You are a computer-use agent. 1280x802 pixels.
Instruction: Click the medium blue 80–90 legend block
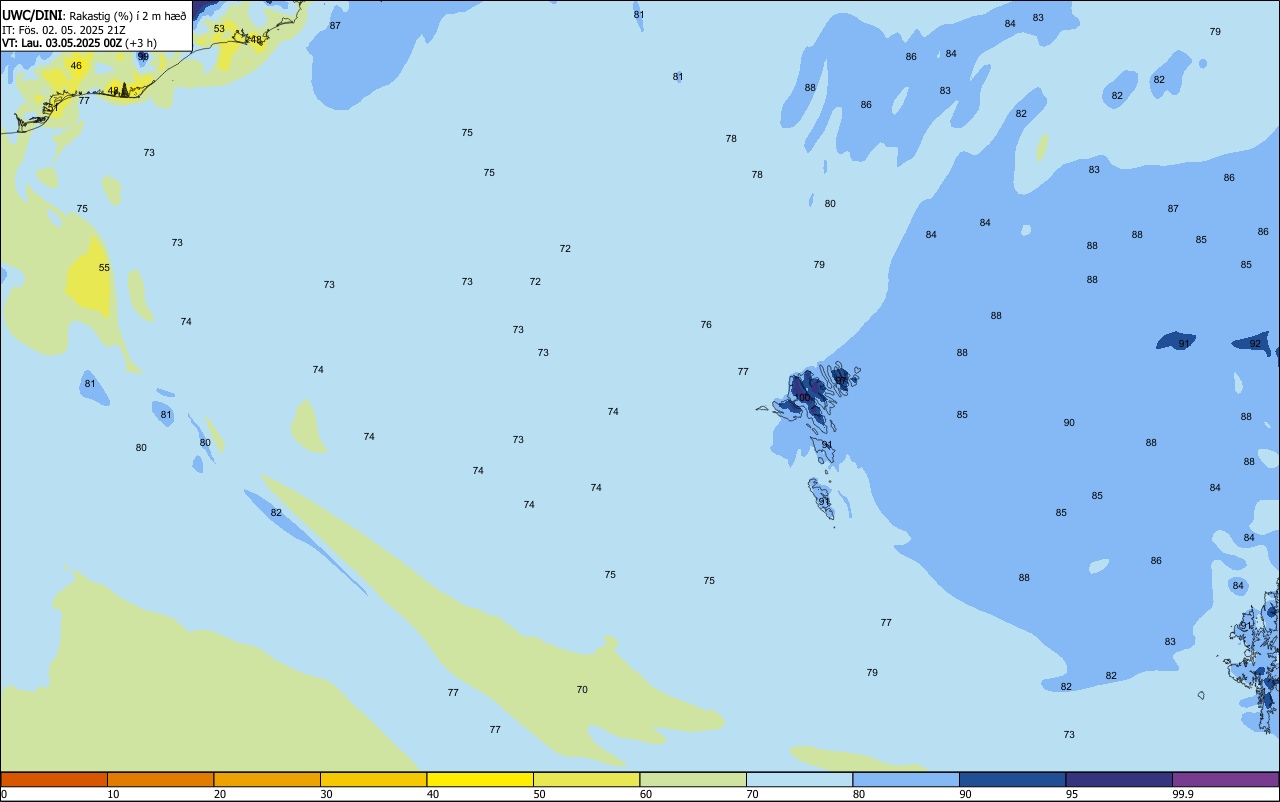[906, 779]
